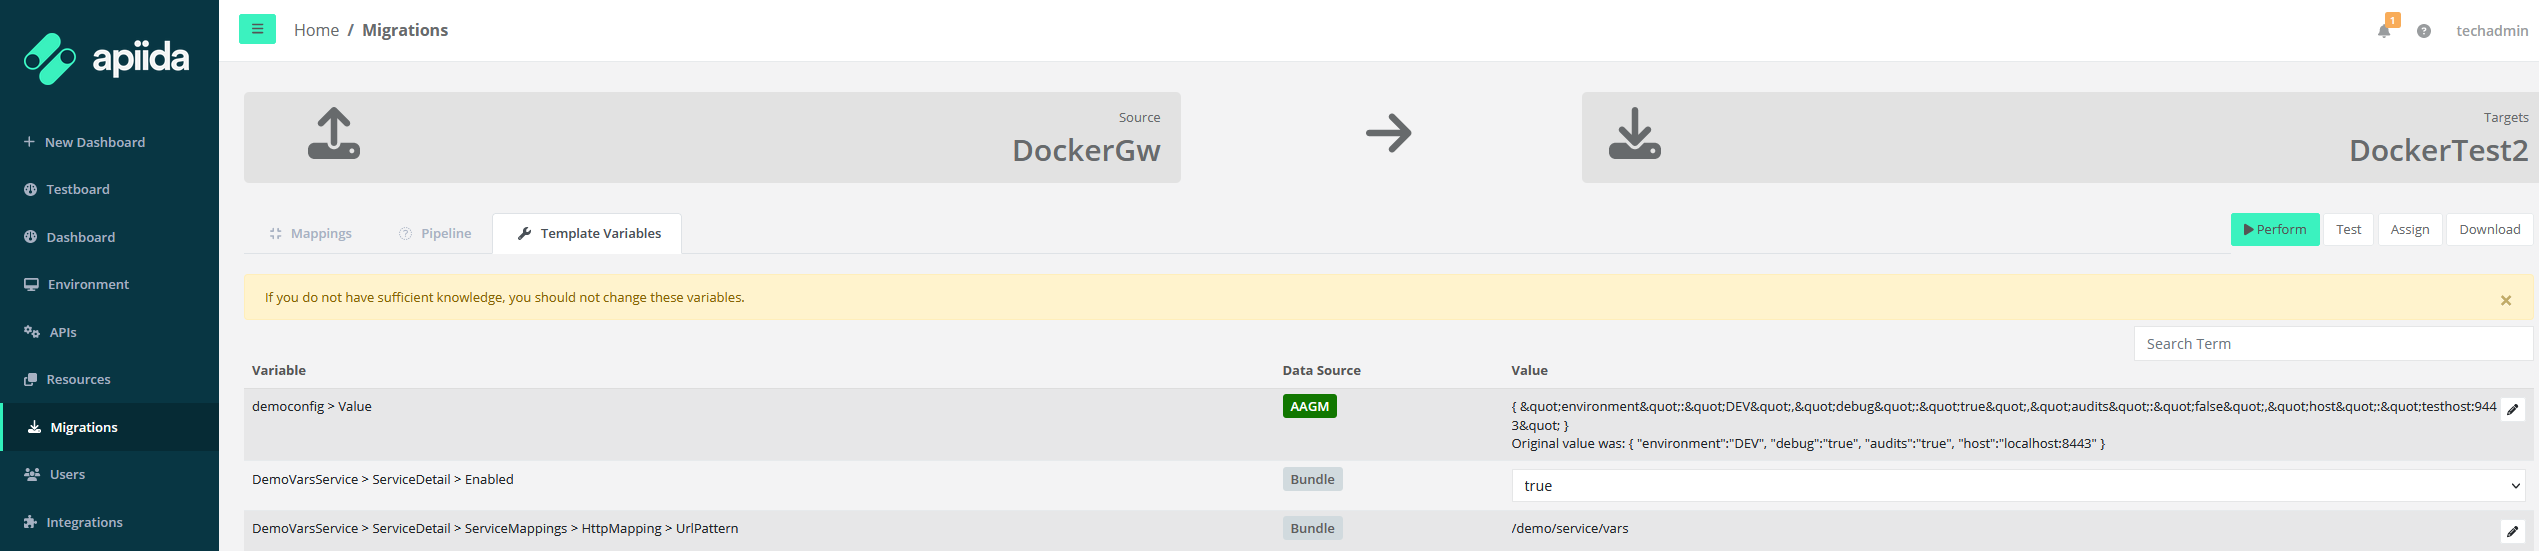Screen dimensions: 2539x551
Task: Click the hamburger menu toggle button
Action: point(257,29)
